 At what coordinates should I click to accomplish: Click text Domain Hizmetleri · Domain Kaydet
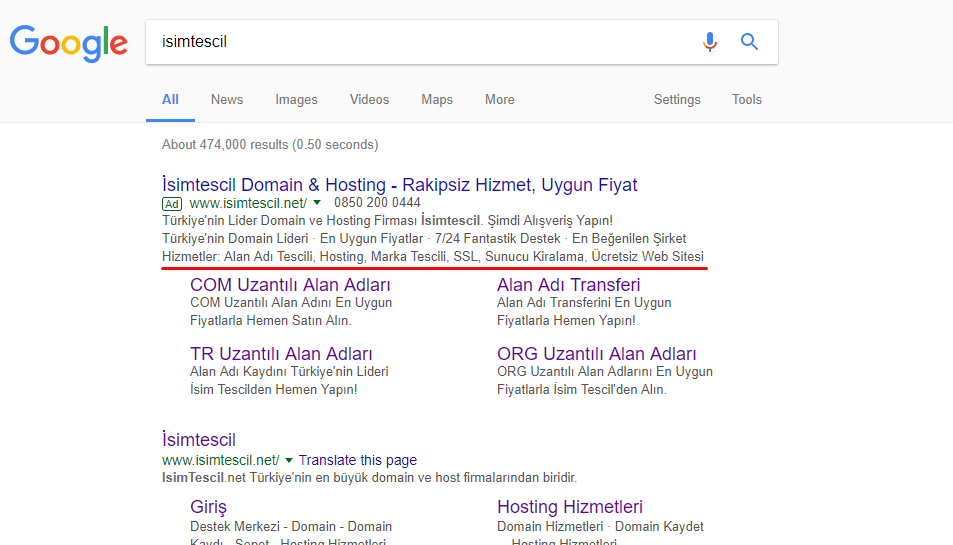tap(600, 527)
